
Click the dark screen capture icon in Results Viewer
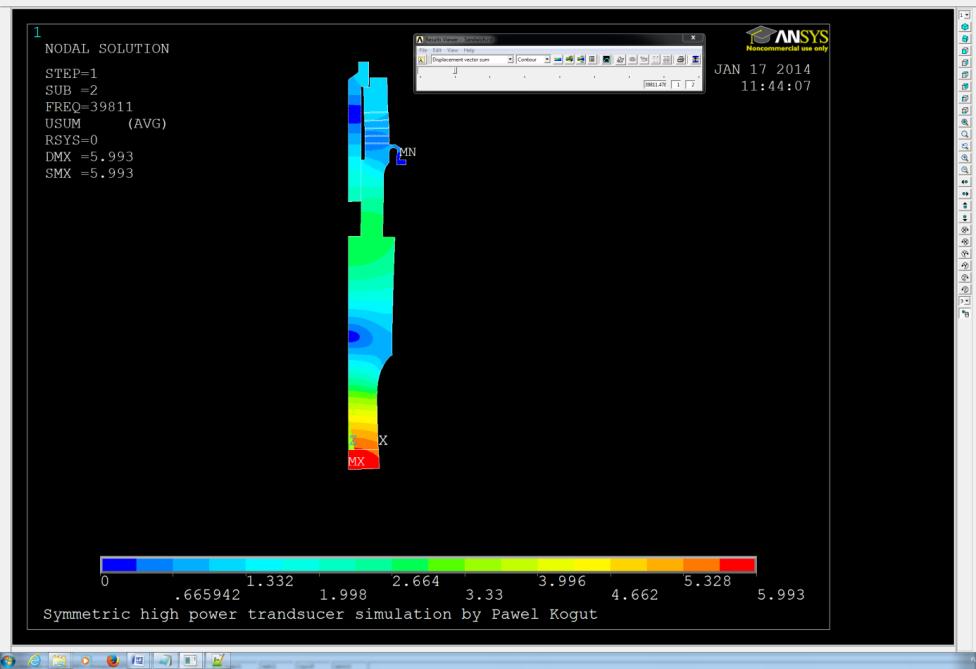click(x=606, y=60)
